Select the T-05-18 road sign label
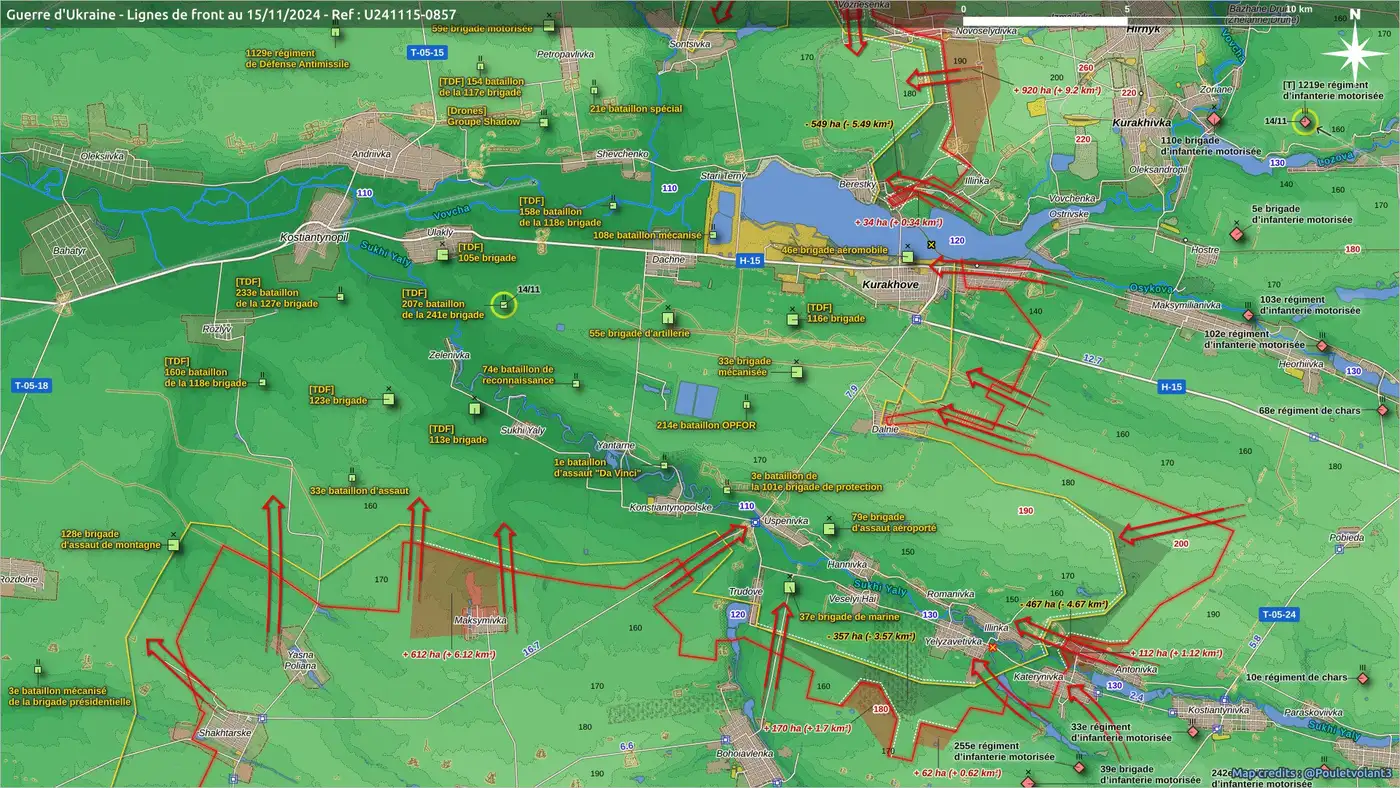Viewport: 1400px width, 788px height. coord(31,385)
